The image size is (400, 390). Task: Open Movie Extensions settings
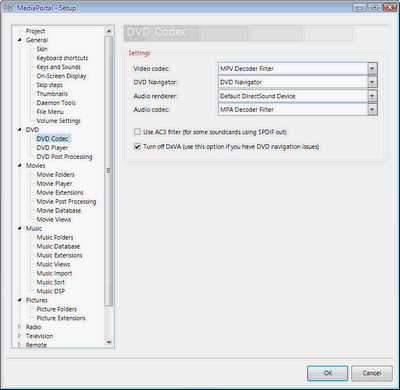[60, 193]
